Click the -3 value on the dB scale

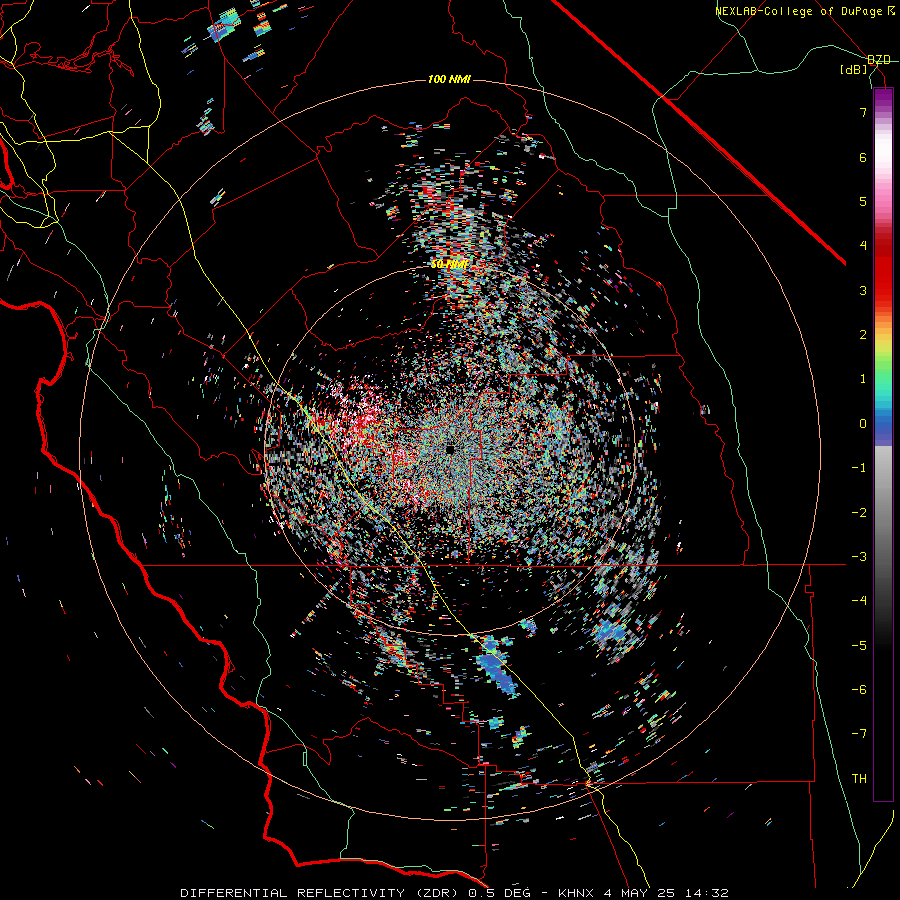click(859, 557)
